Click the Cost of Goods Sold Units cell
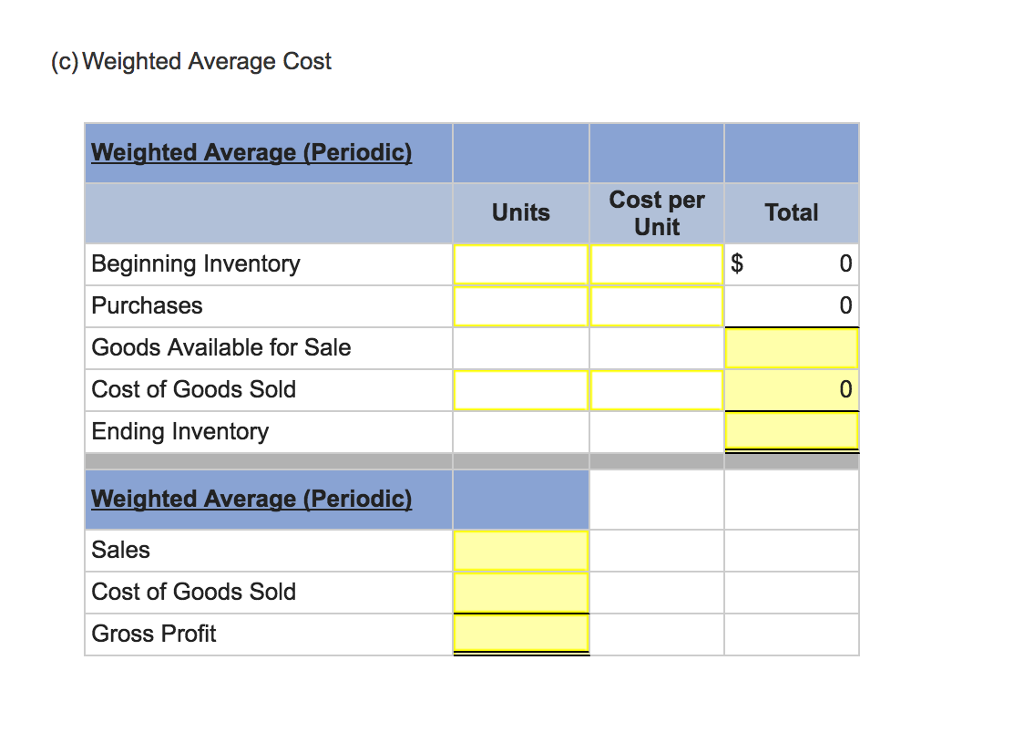This screenshot has height=753, width=1024. click(520, 389)
